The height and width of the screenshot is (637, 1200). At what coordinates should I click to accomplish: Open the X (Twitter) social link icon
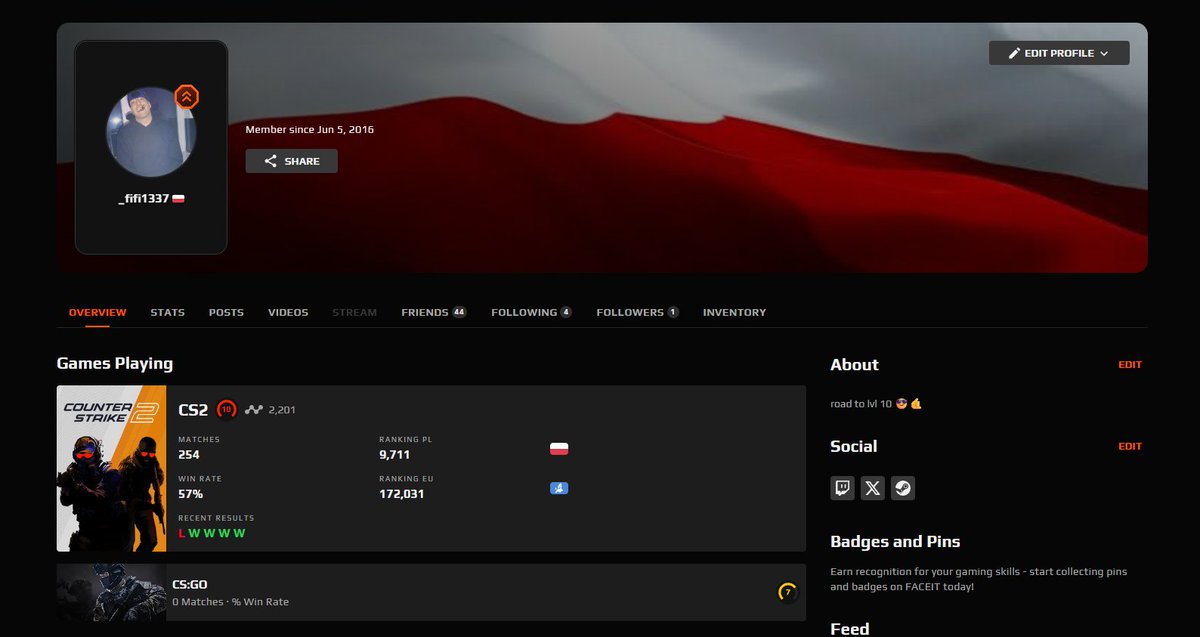(873, 488)
